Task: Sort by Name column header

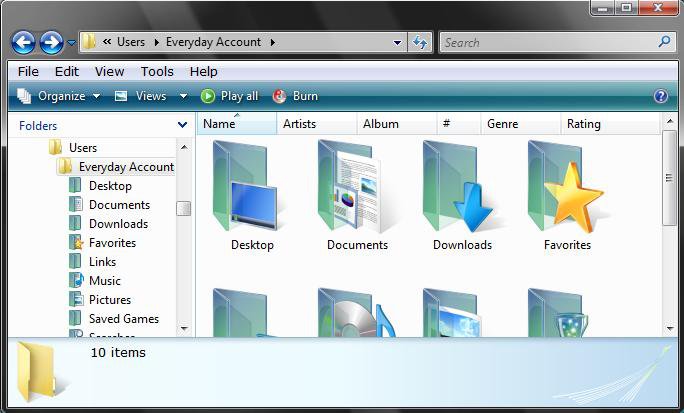Action: click(236, 124)
